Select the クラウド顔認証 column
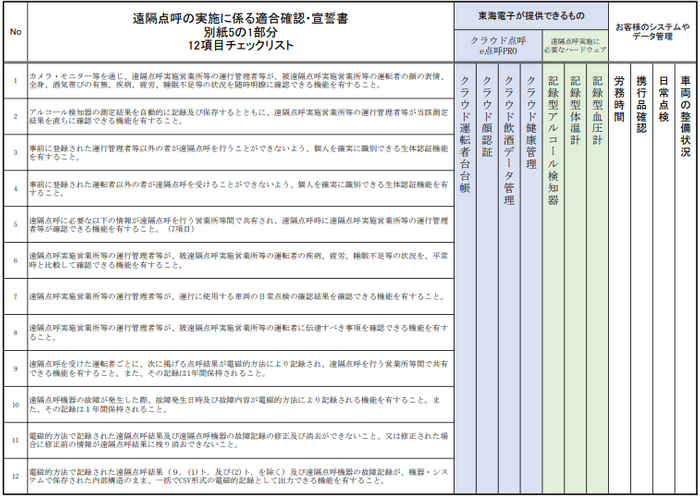The image size is (700, 497). pyautogui.click(x=487, y=278)
